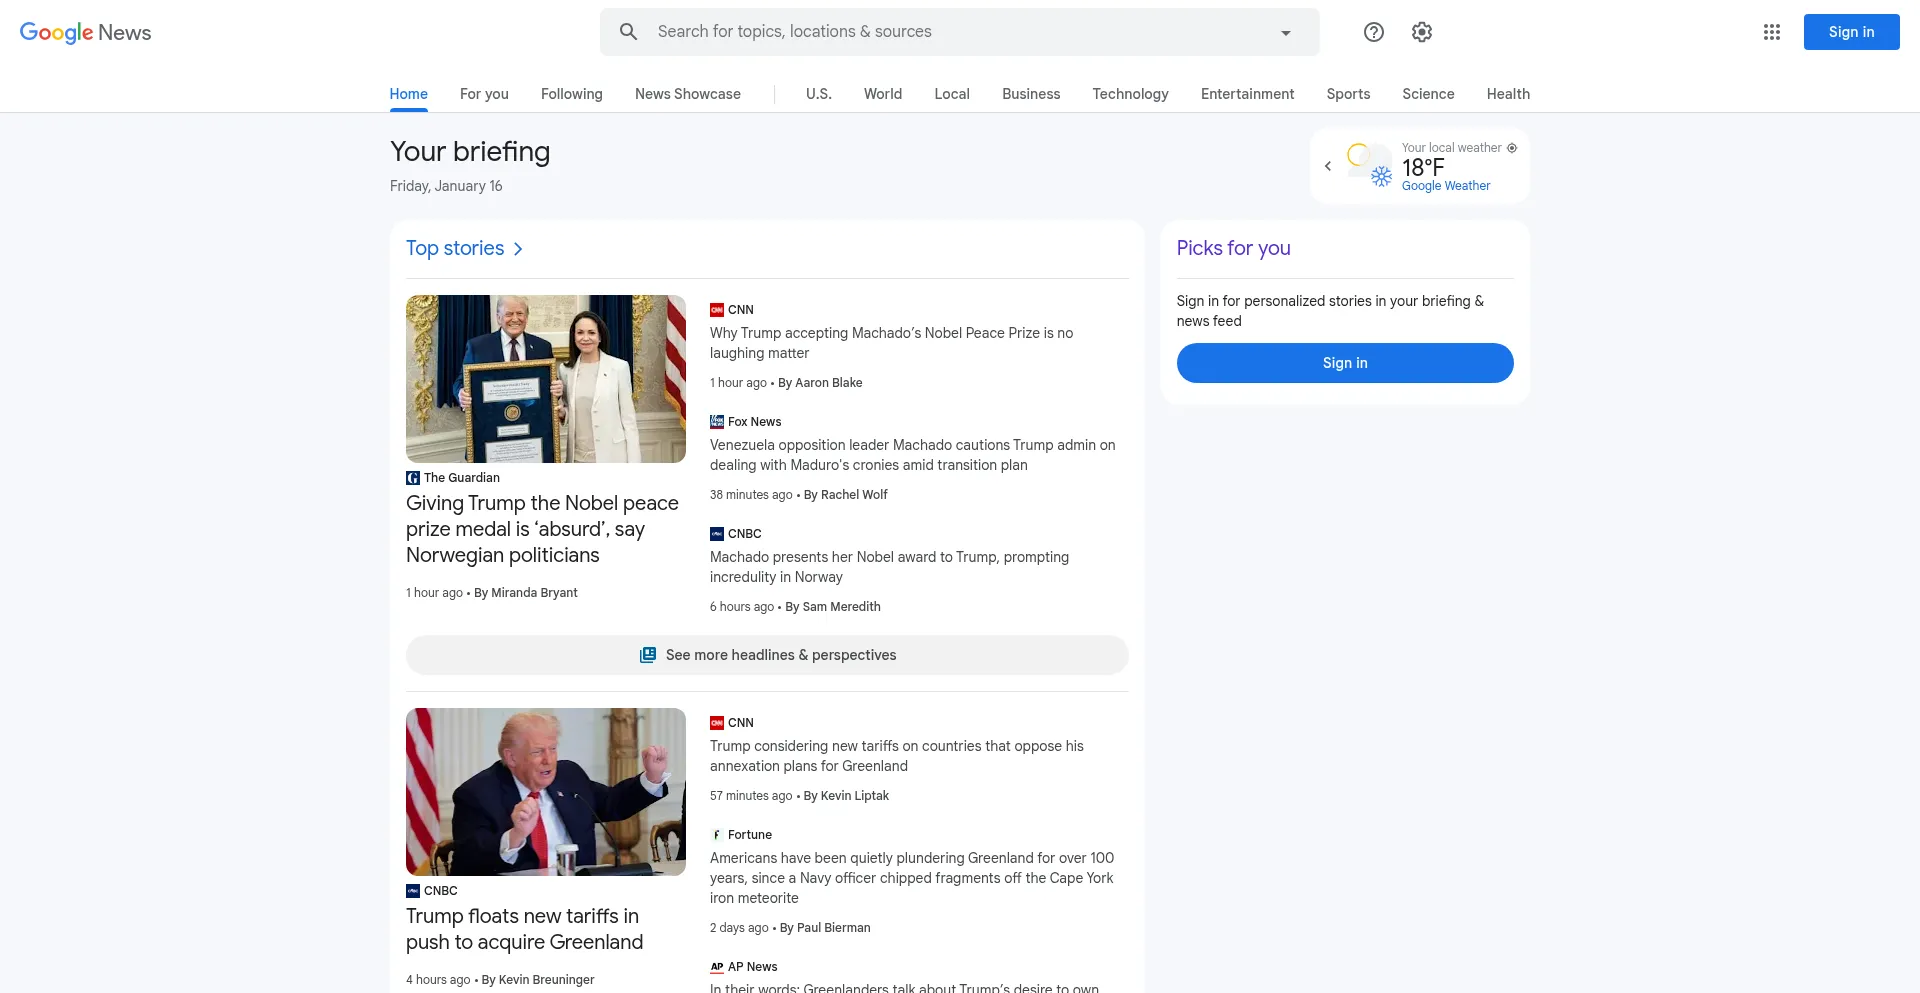The image size is (1920, 993).
Task: Switch to the Technology tab
Action: click(x=1130, y=93)
